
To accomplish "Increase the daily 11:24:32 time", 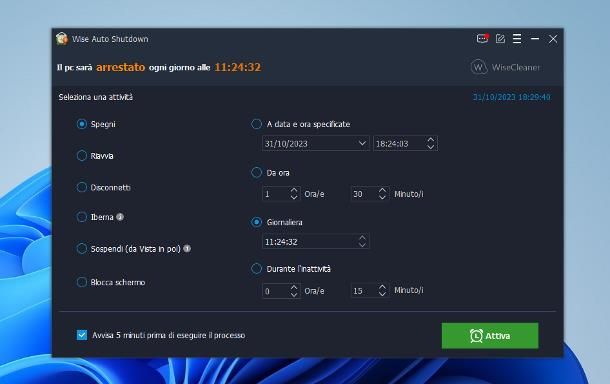I will 362,237.
